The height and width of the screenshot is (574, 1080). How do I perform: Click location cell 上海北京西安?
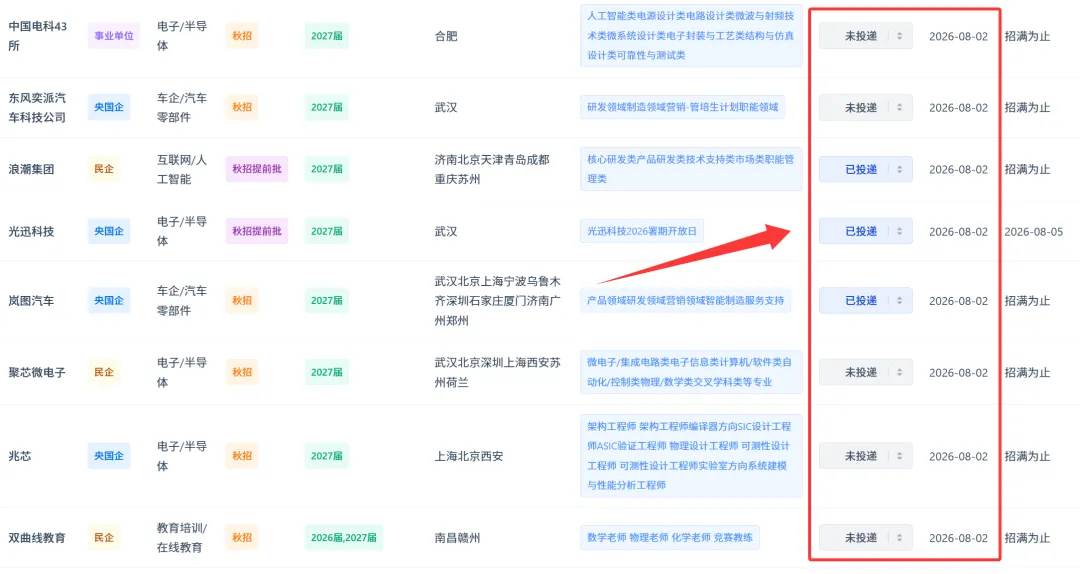469,456
